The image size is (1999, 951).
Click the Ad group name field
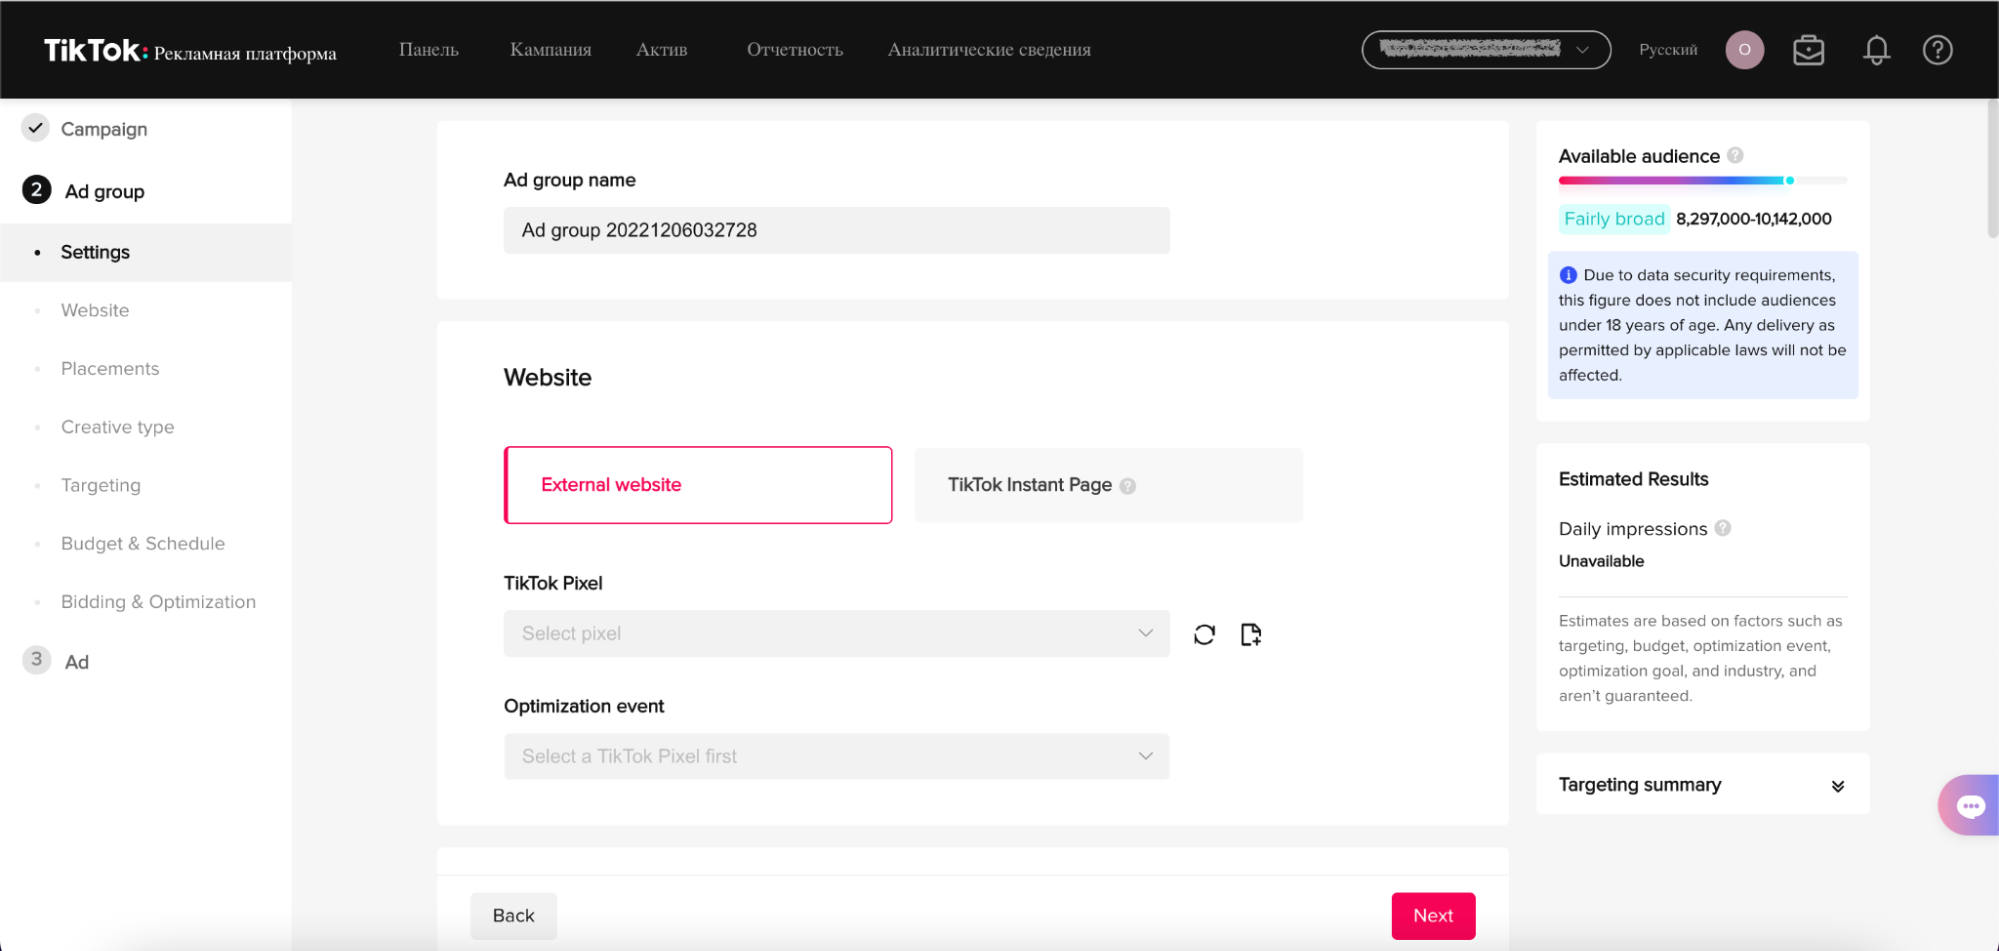click(836, 230)
